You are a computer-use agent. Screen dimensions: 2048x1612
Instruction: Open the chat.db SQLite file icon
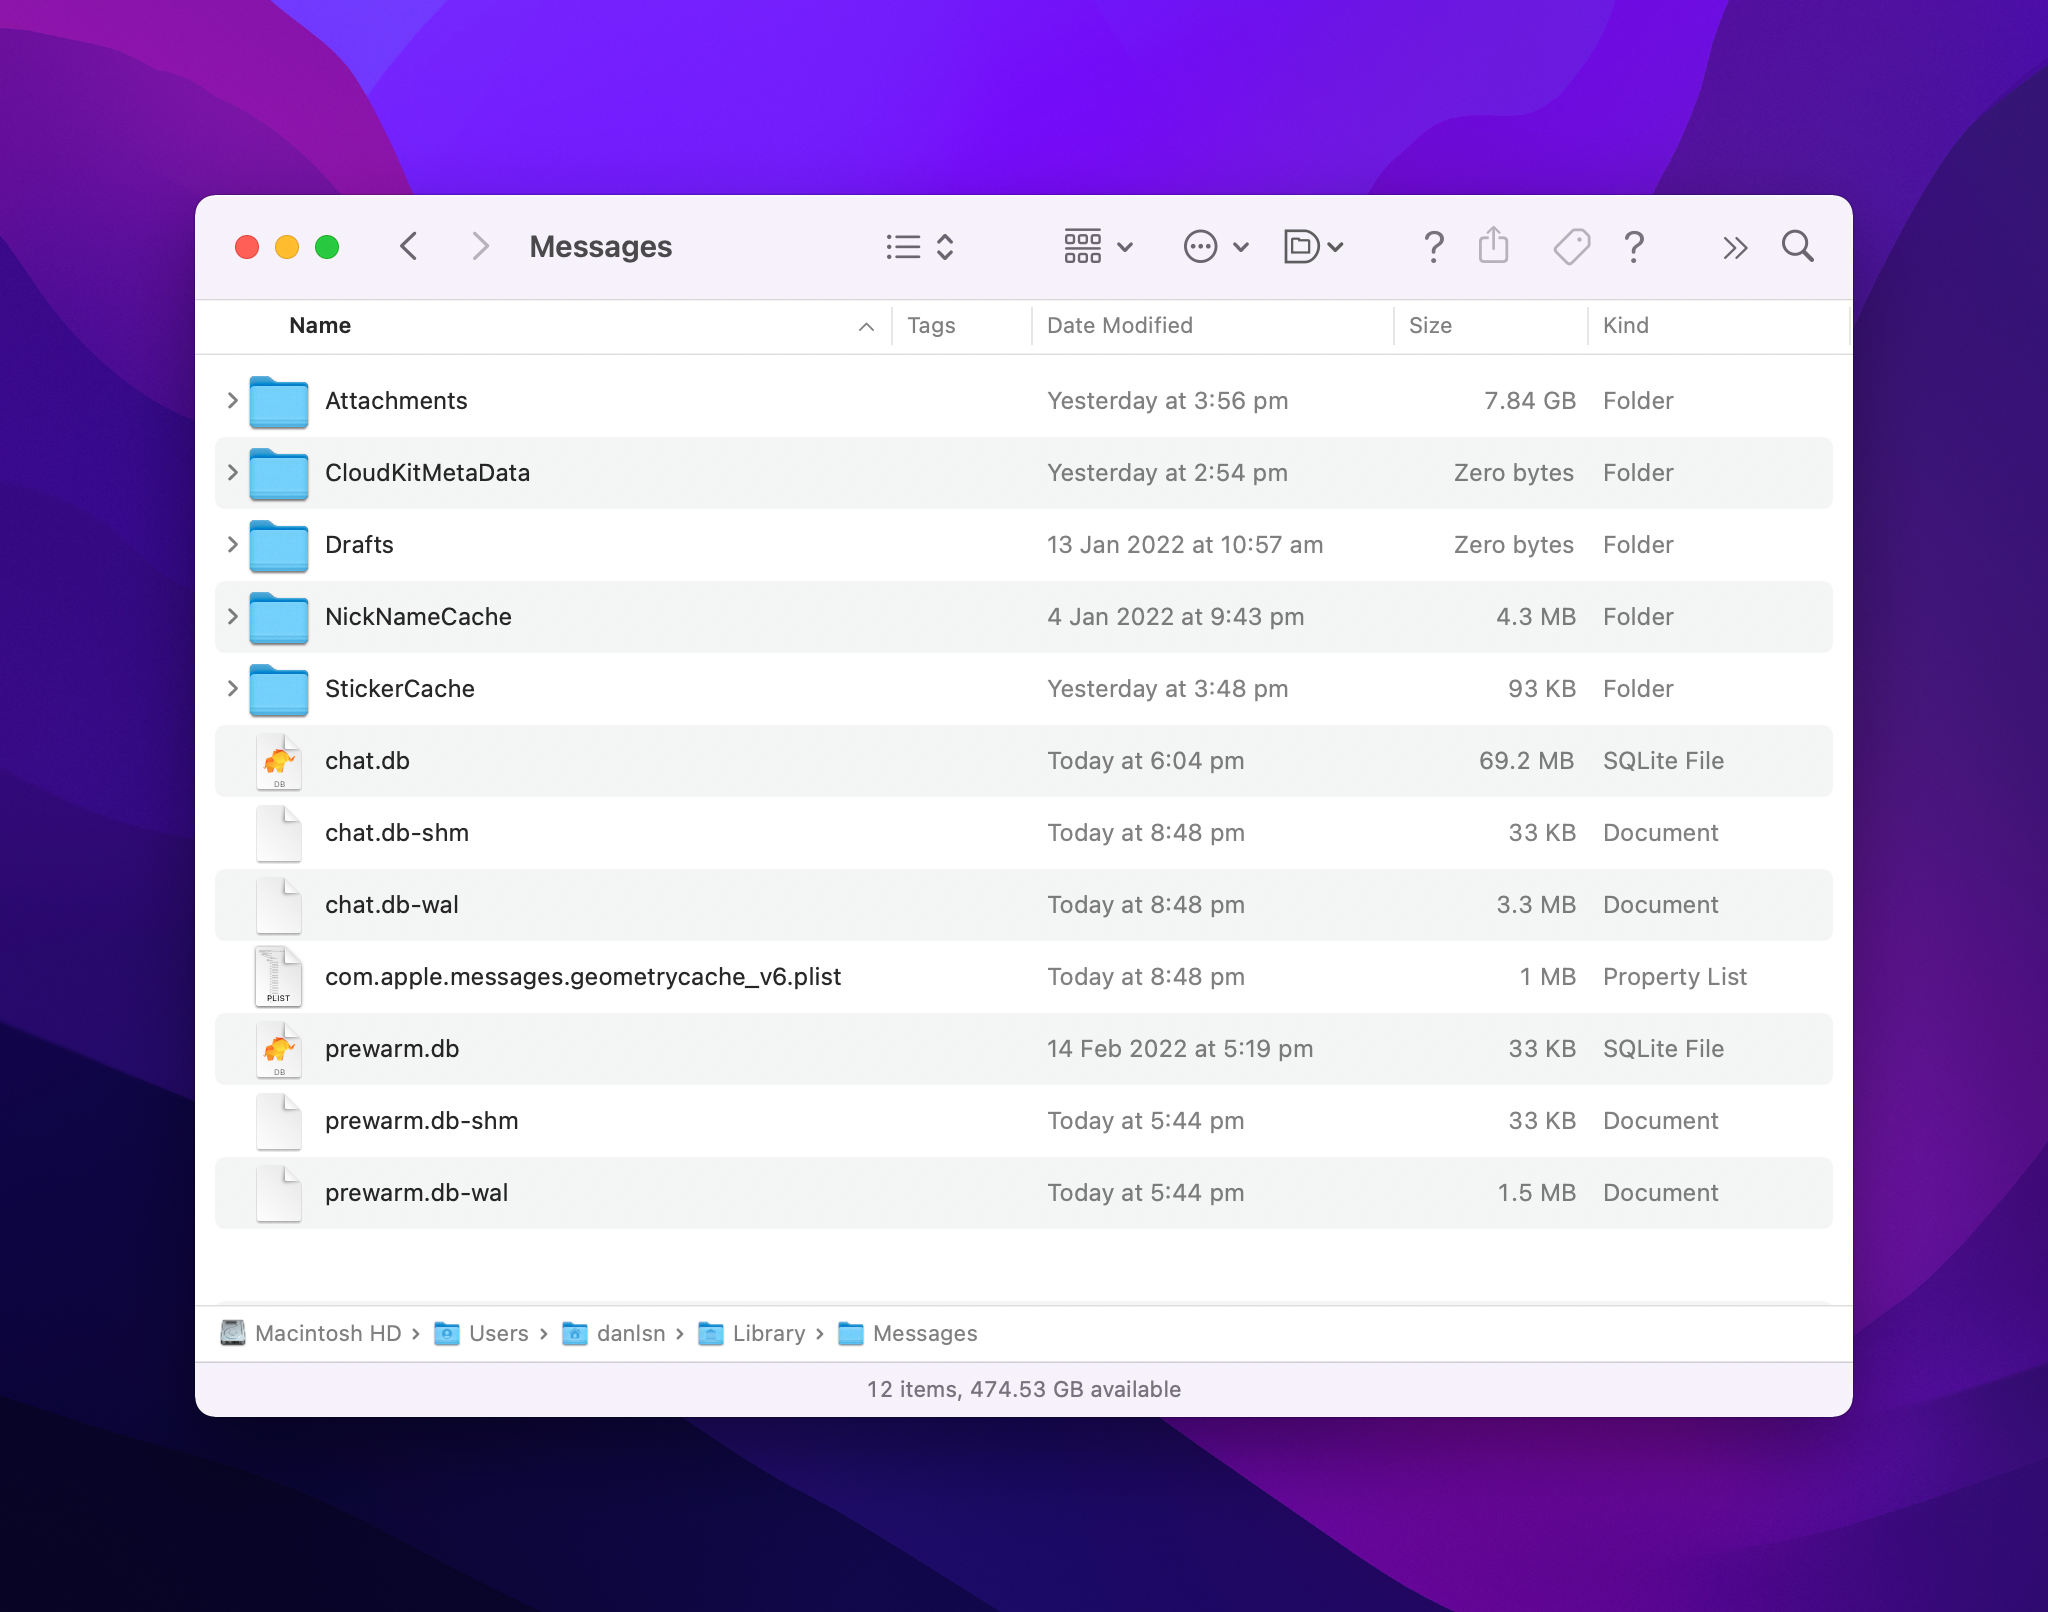[279, 761]
